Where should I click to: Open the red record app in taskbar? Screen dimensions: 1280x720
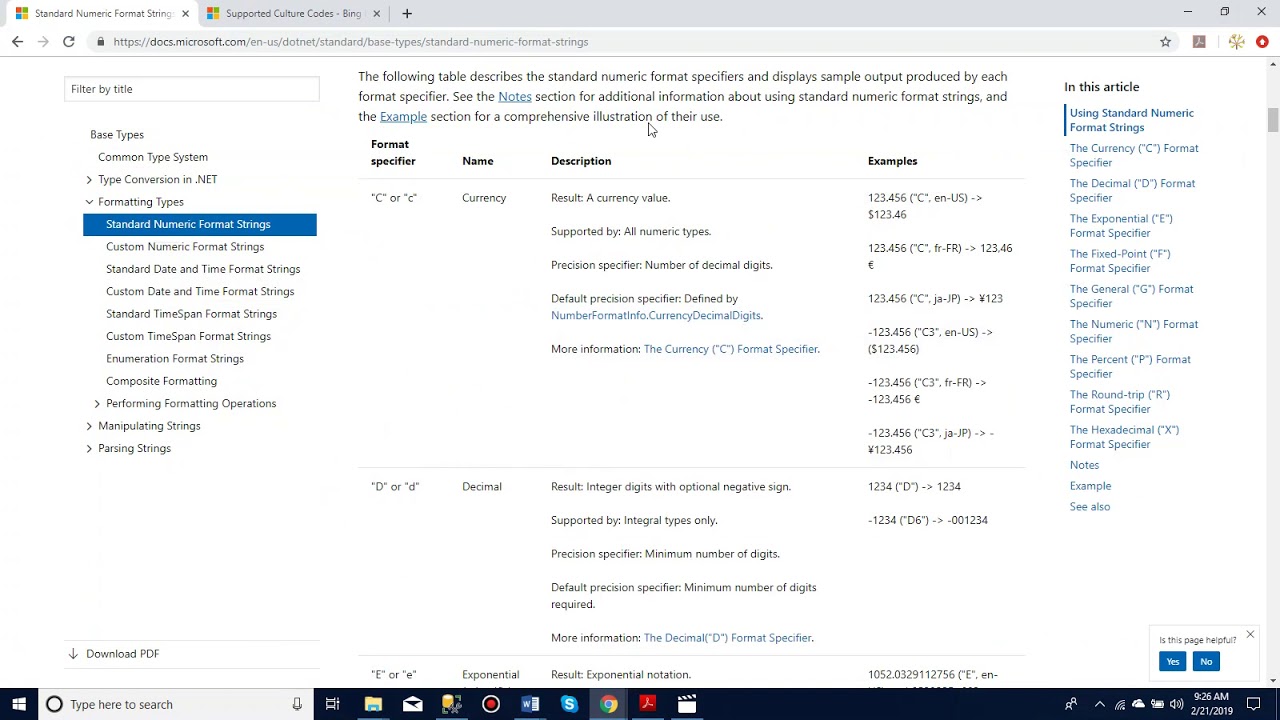[490, 704]
